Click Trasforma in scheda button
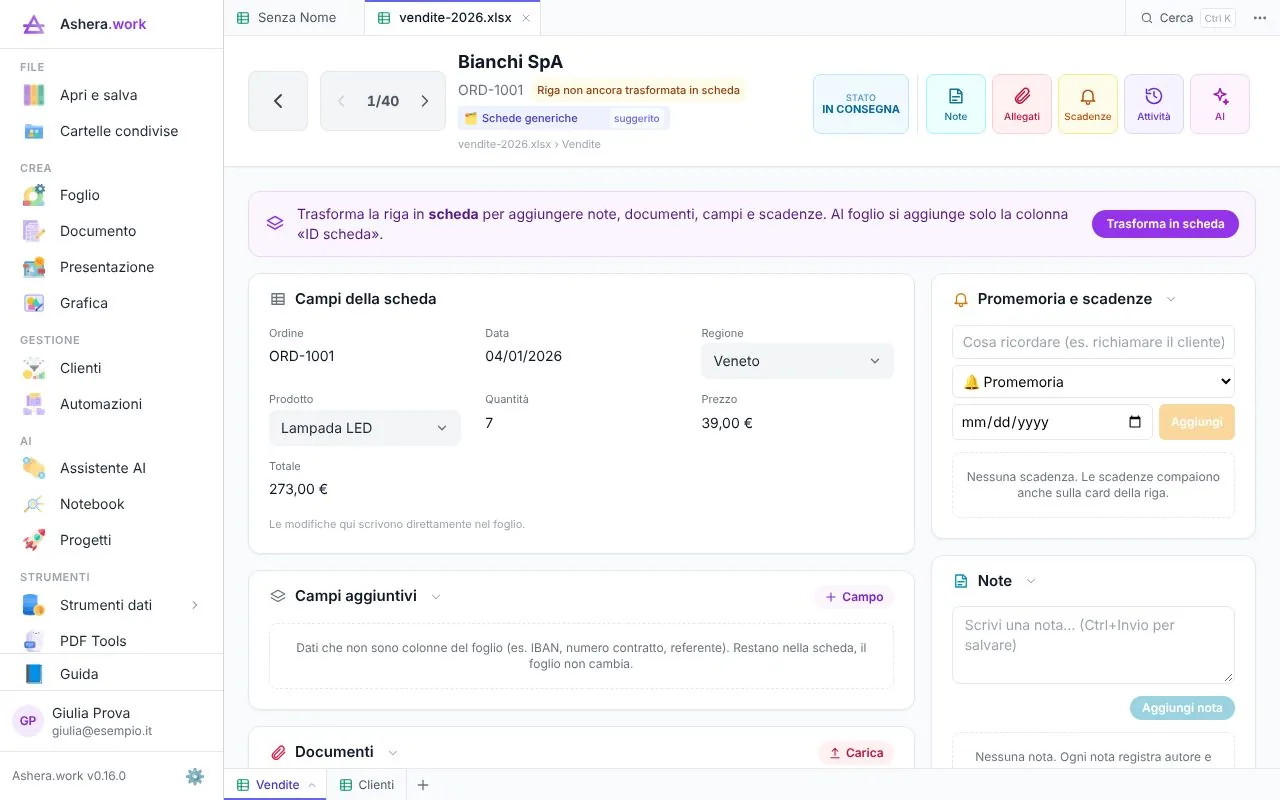Screen dimensions: 1280x800 tap(1165, 224)
